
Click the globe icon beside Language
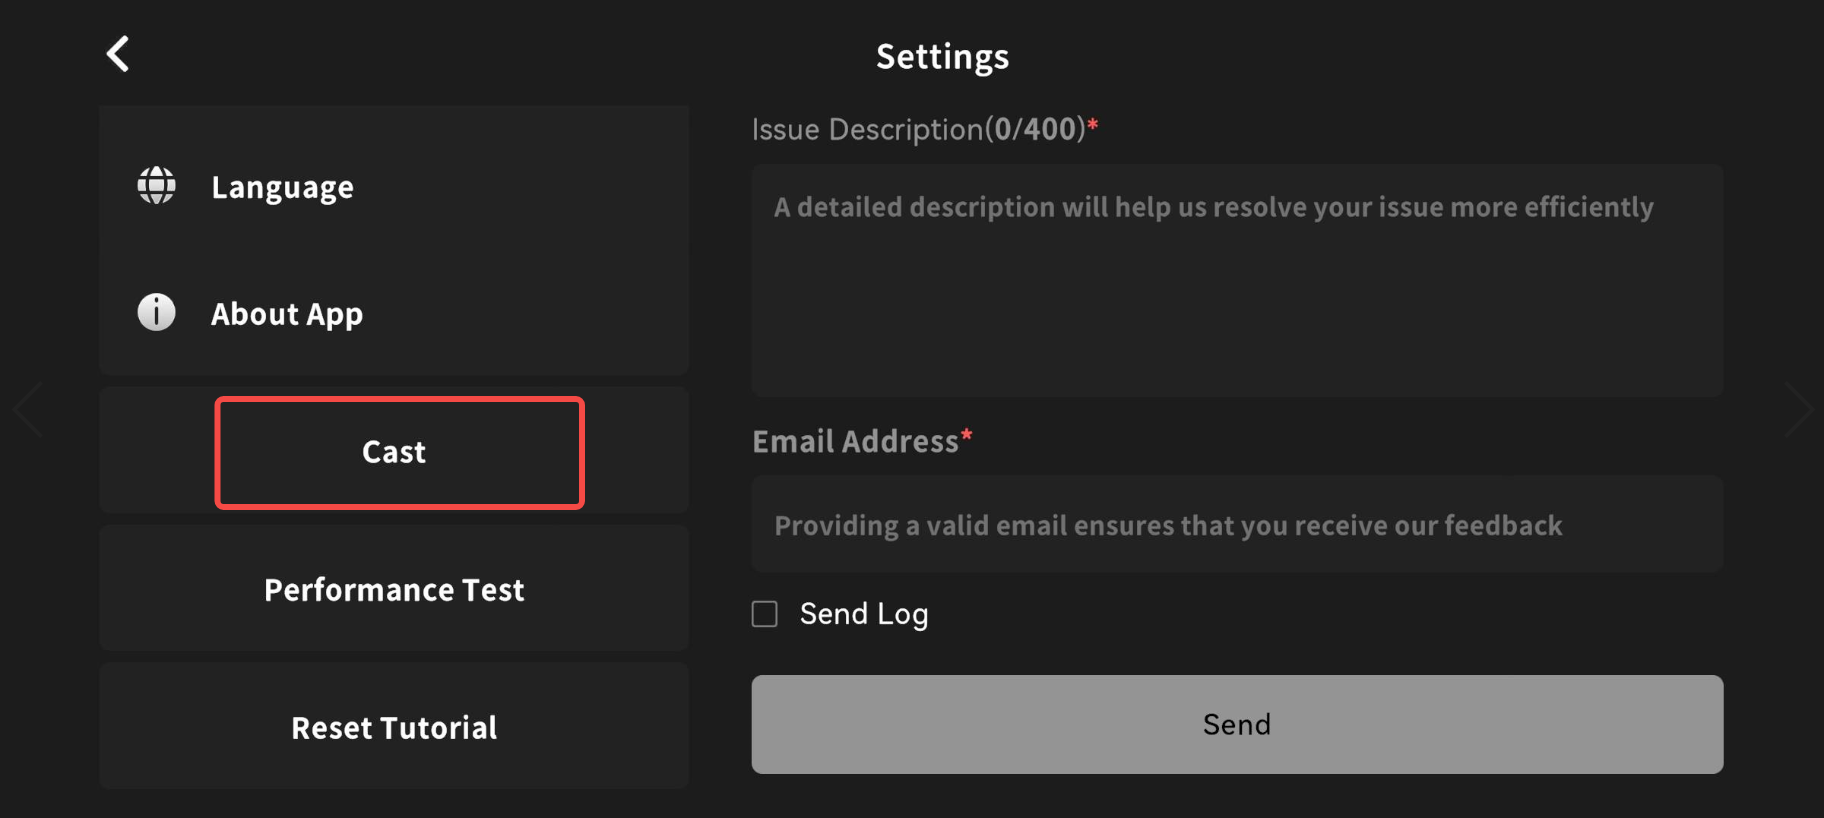(156, 186)
